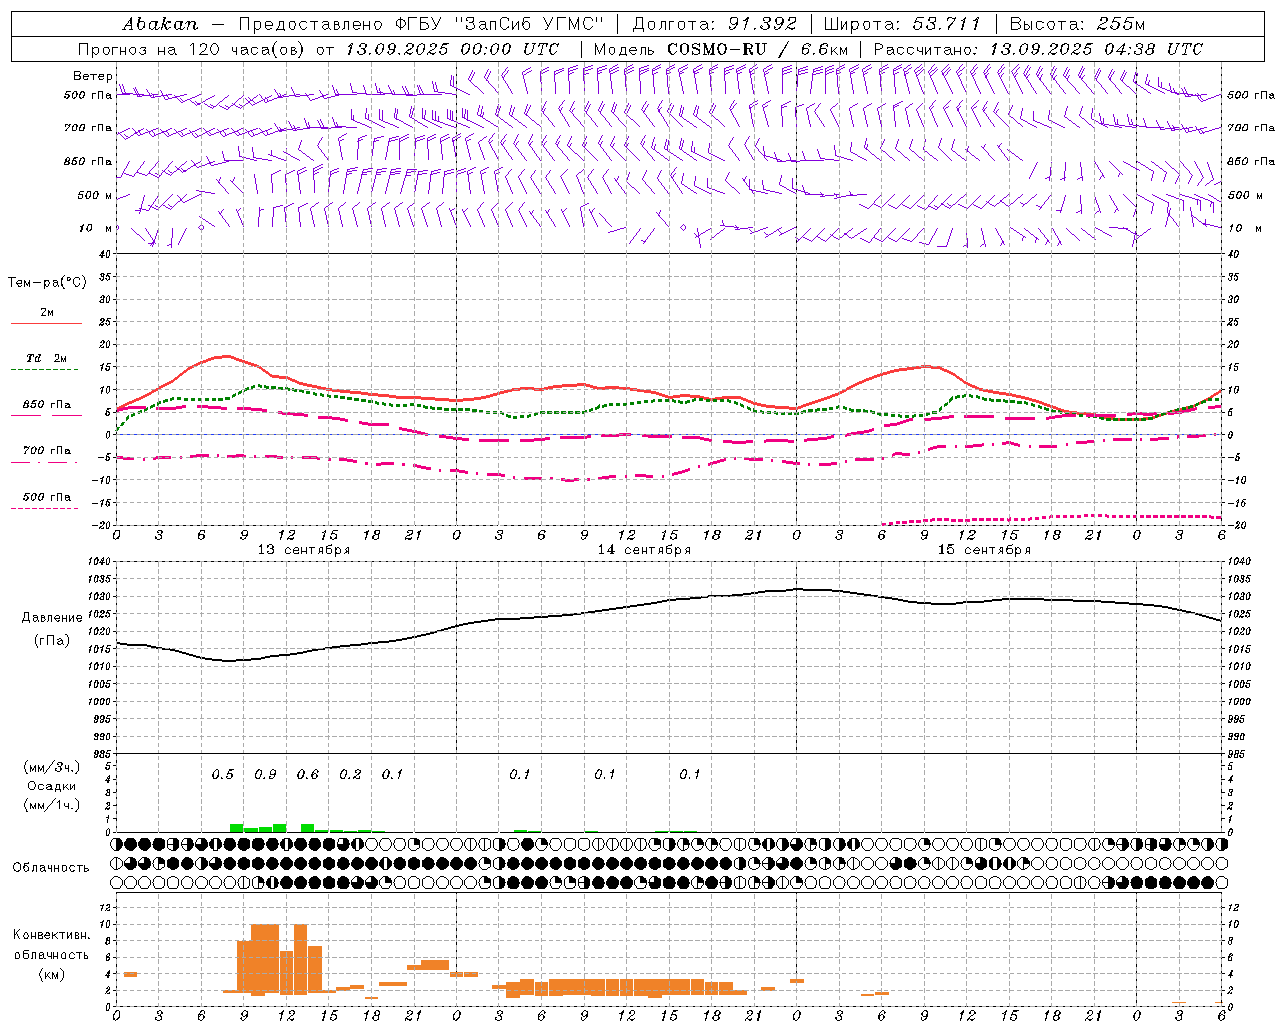The height and width of the screenshot is (1024, 1280).
Task: Click the computed time "13.09.2025 04:38 UTC"
Action: tap(1096, 49)
